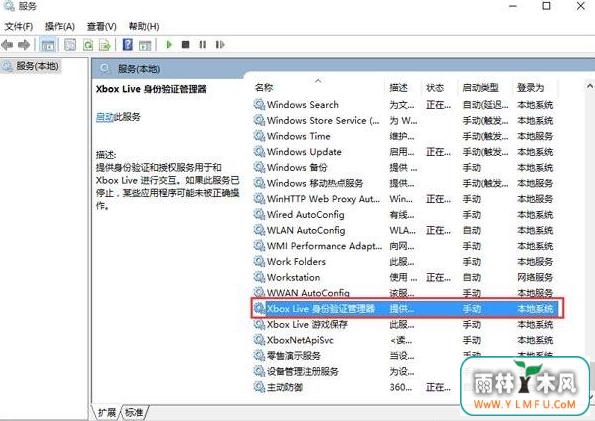Click the Stop service square icon
595x421 pixels.
pyautogui.click(x=186, y=45)
